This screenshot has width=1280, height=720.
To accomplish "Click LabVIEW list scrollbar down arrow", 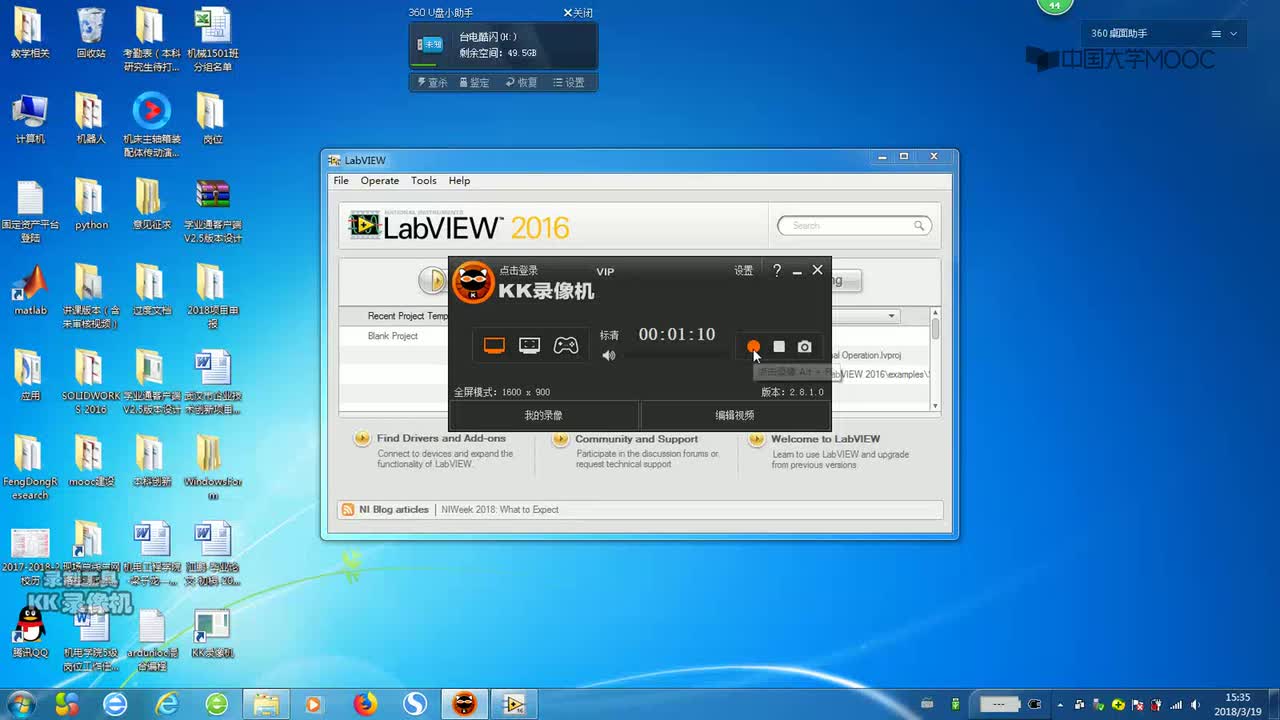I will click(935, 406).
